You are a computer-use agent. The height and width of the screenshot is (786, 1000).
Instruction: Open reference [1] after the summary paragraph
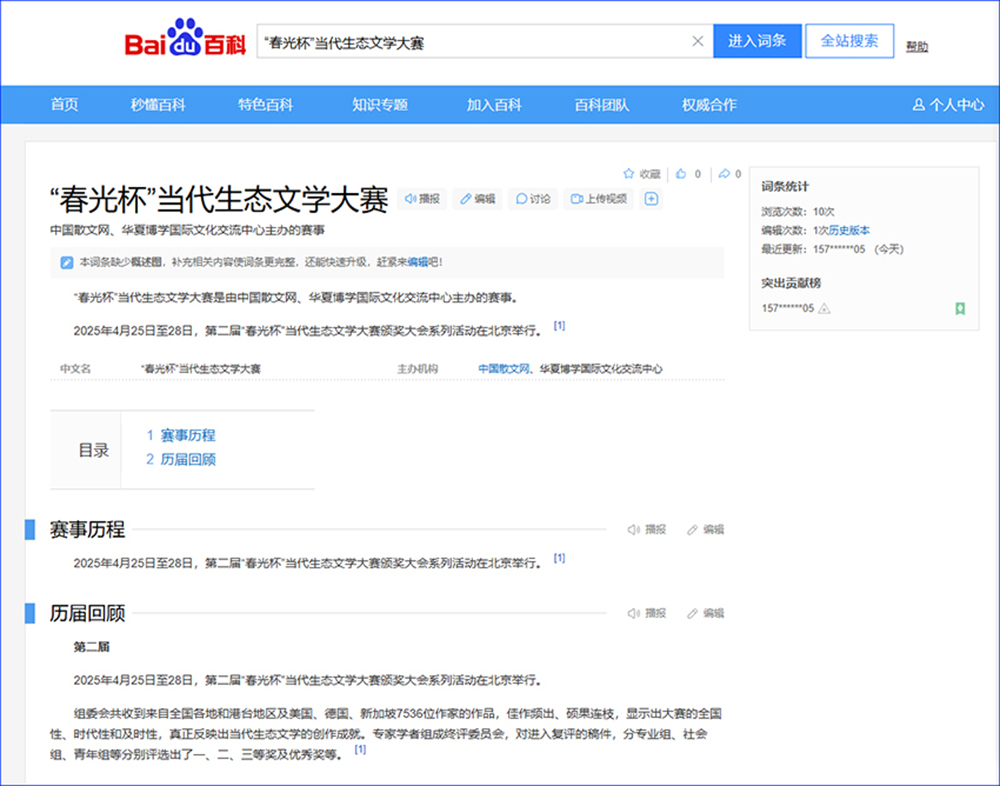point(559,325)
